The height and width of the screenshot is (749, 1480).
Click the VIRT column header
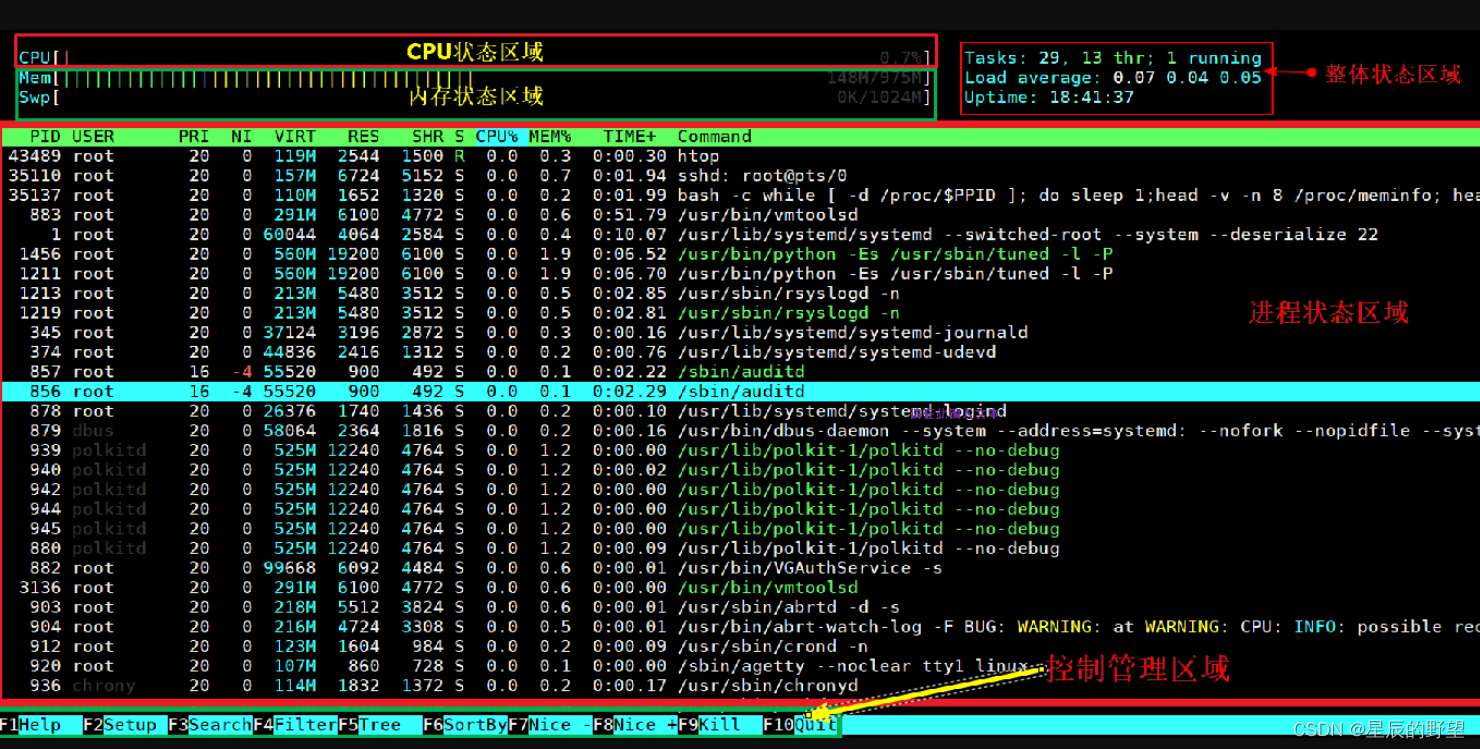point(295,137)
